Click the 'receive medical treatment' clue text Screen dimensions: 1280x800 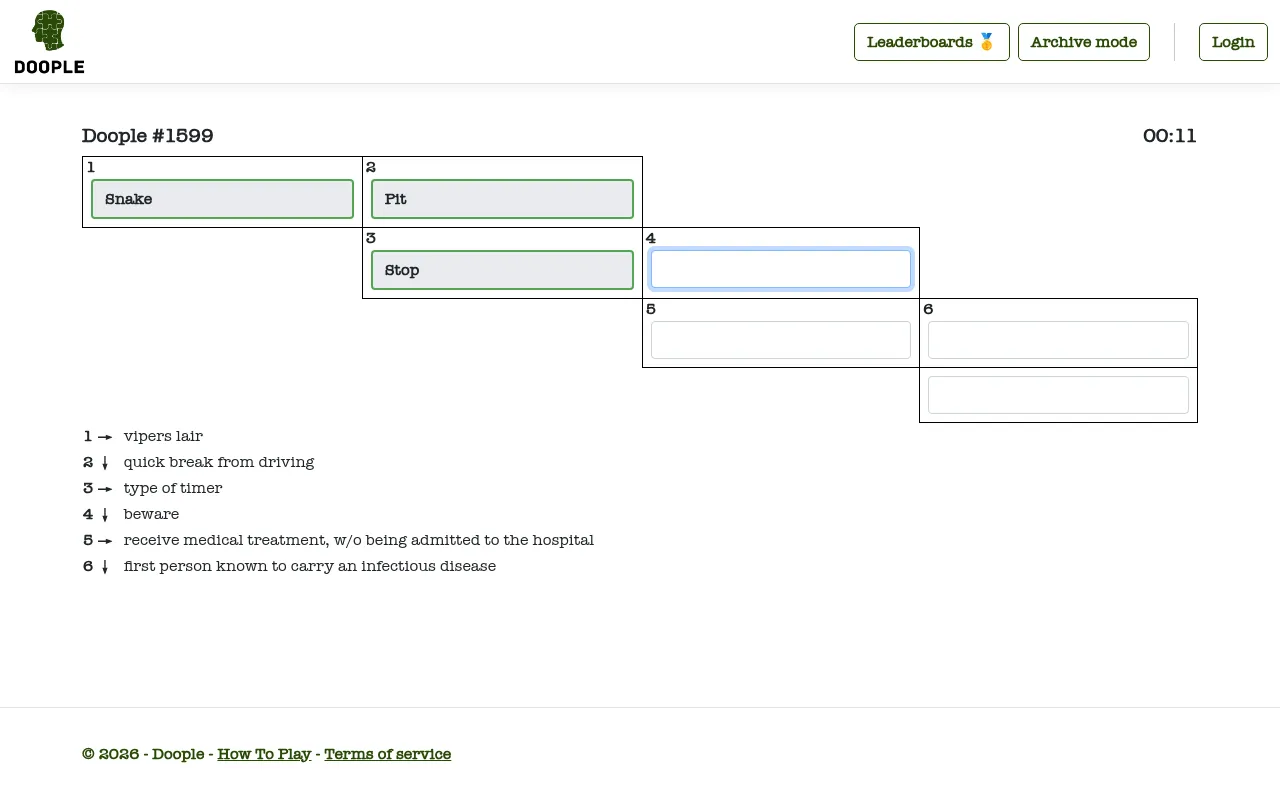coord(358,540)
